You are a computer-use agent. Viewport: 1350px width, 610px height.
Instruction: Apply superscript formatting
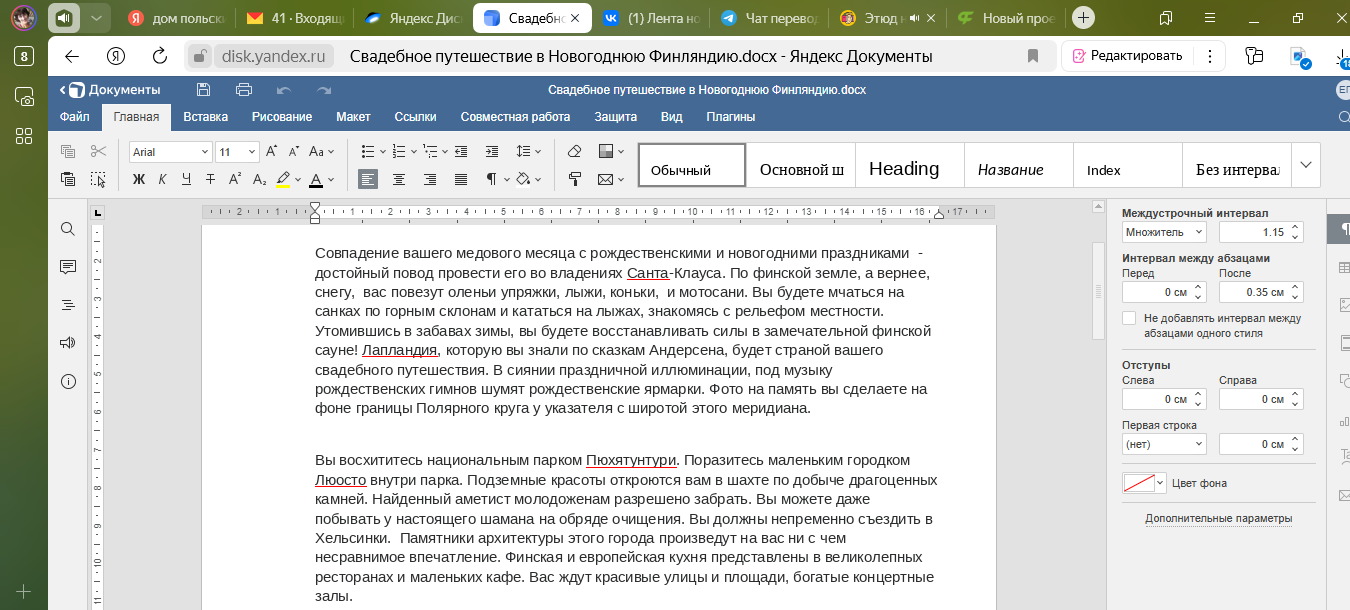[235, 180]
